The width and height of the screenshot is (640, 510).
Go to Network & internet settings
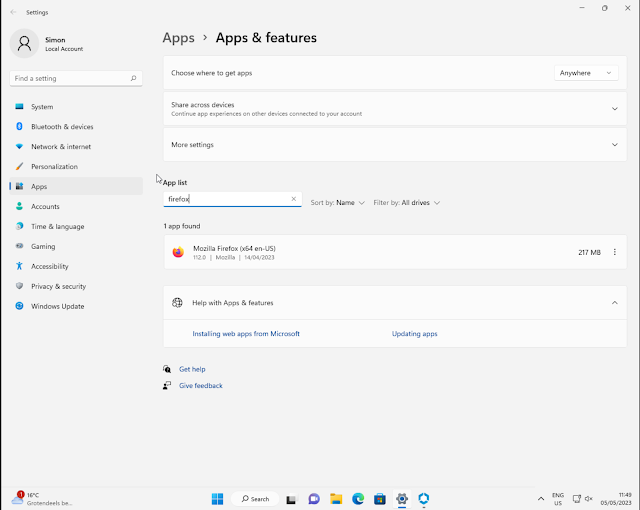tap(76, 146)
